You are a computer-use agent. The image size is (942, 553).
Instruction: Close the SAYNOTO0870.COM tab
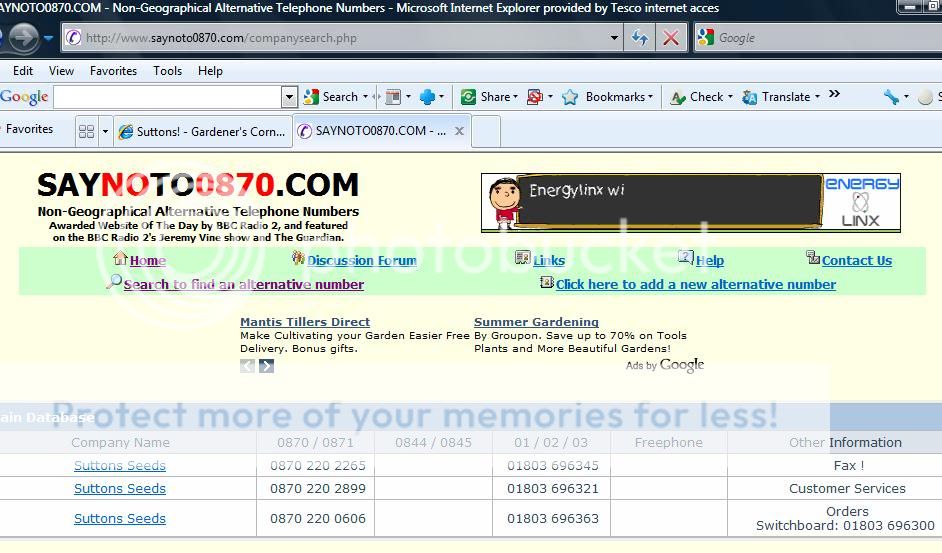pos(460,131)
